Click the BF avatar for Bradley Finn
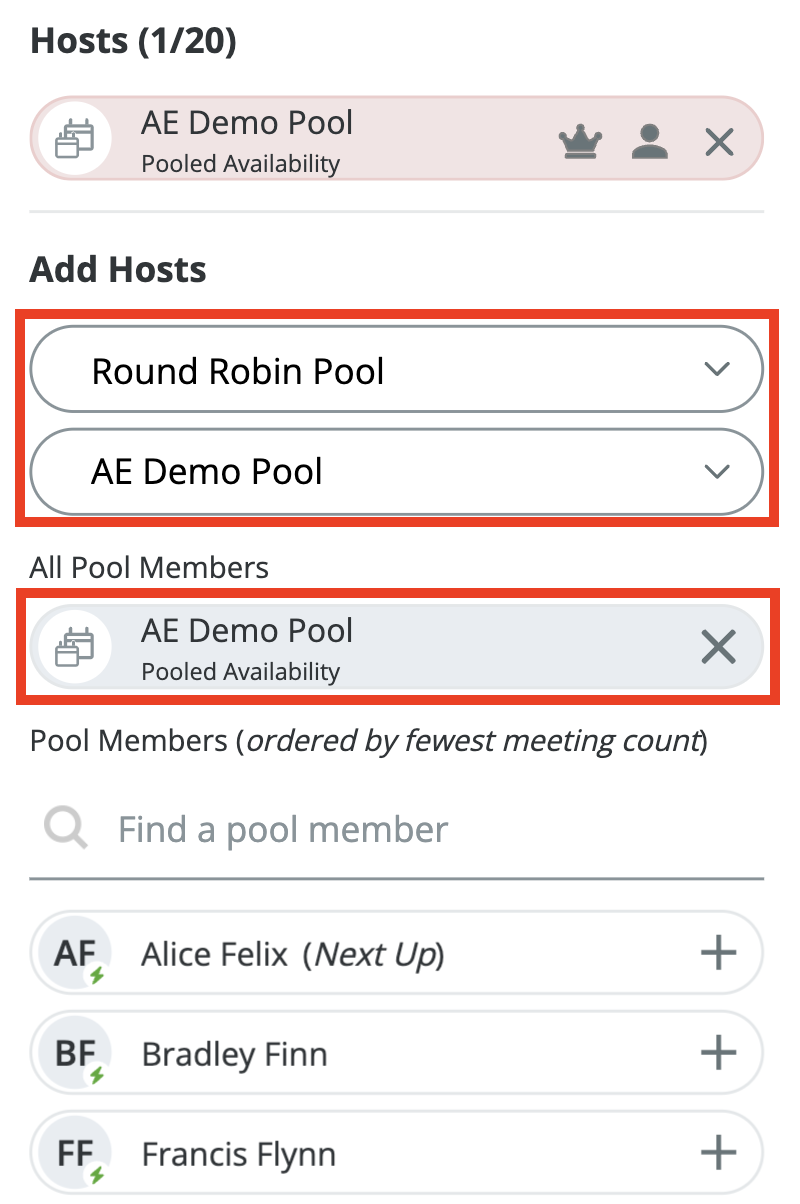This screenshot has height=1204, width=800. point(75,1053)
